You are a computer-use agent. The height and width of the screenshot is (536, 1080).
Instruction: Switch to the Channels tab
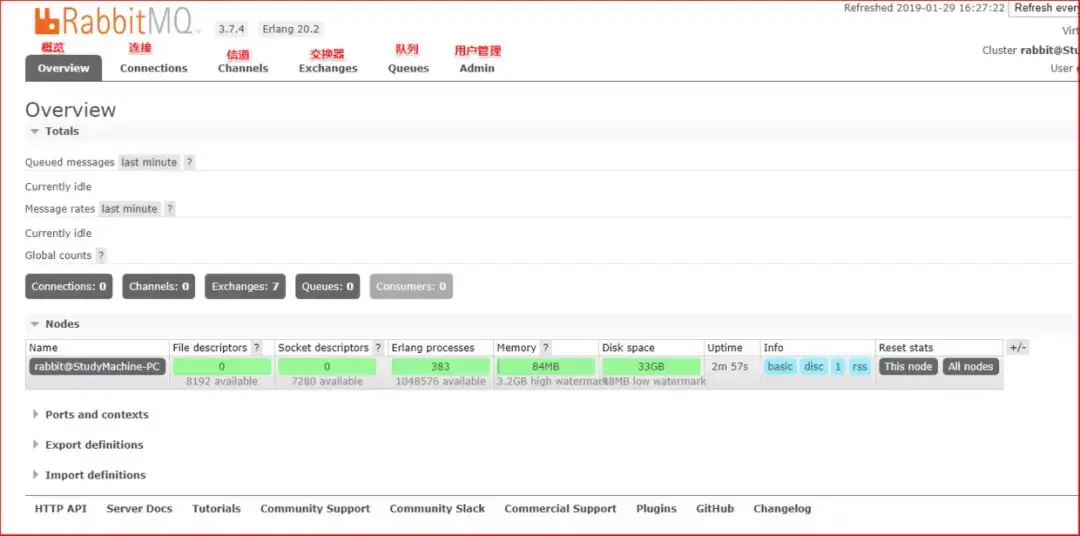(243, 68)
